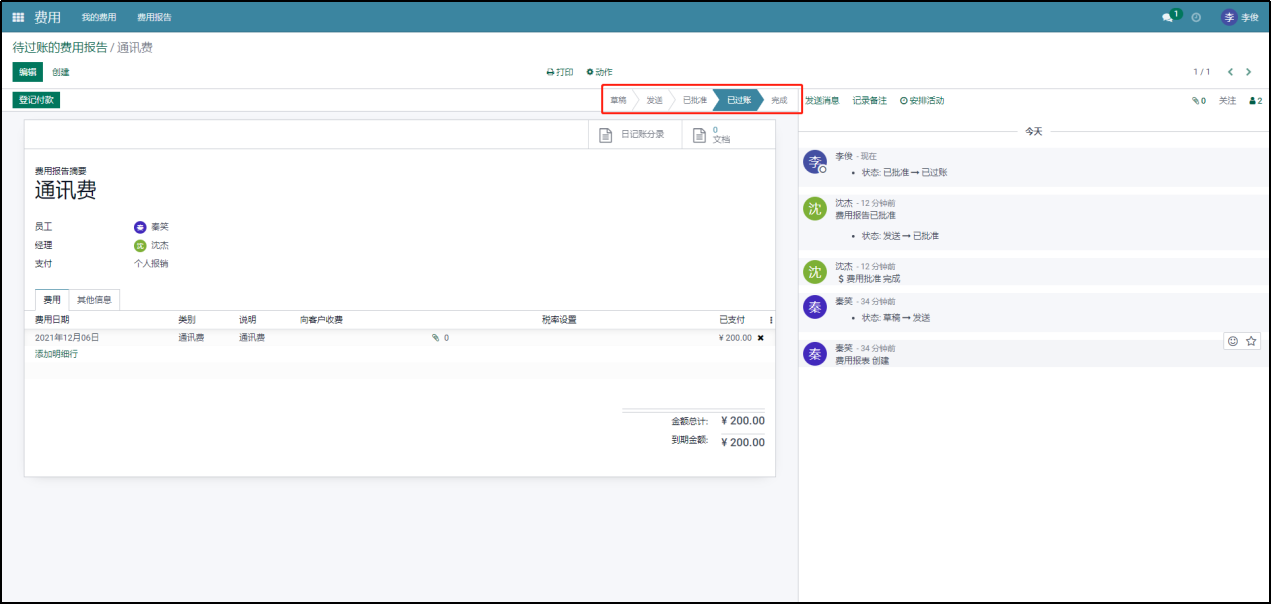Viewport: 1271px width, 605px height.
Task: Open the column options menu in table
Action: click(x=770, y=320)
